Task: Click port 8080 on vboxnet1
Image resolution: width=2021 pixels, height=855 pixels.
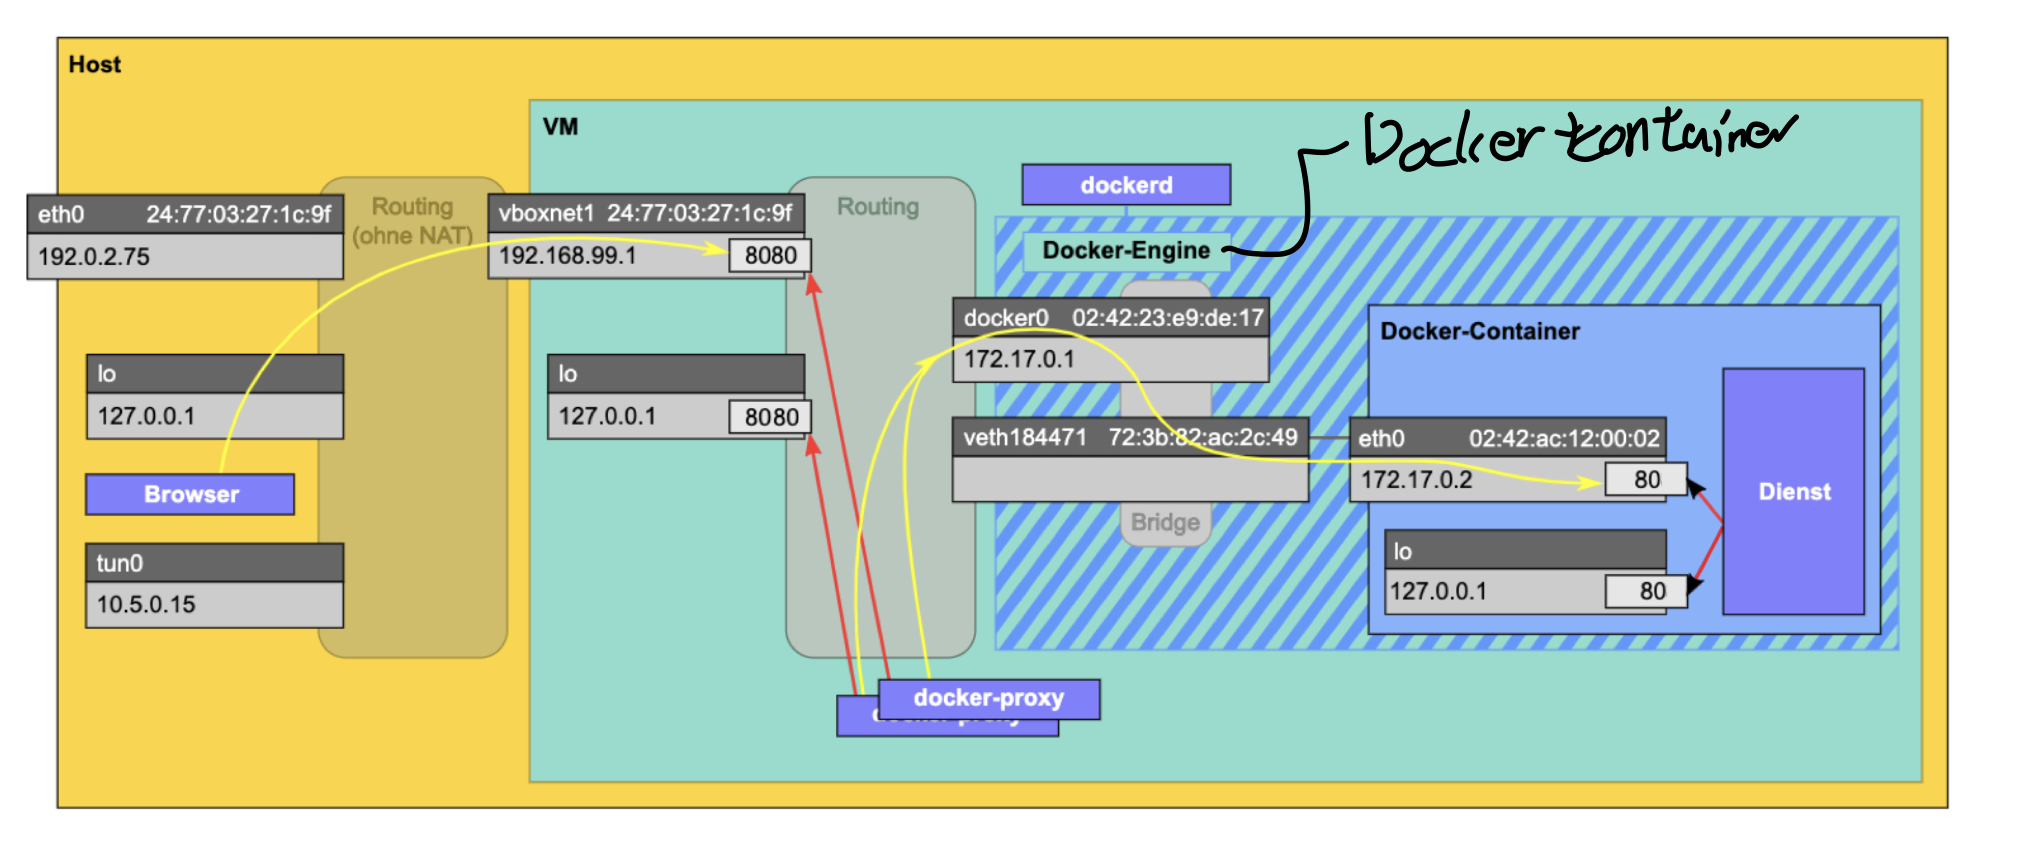Action: (x=770, y=256)
